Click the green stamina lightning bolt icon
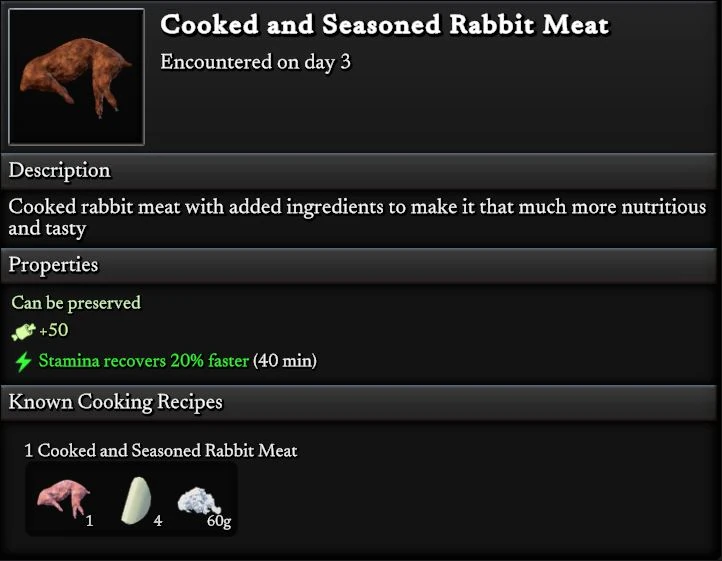 [x=23, y=361]
